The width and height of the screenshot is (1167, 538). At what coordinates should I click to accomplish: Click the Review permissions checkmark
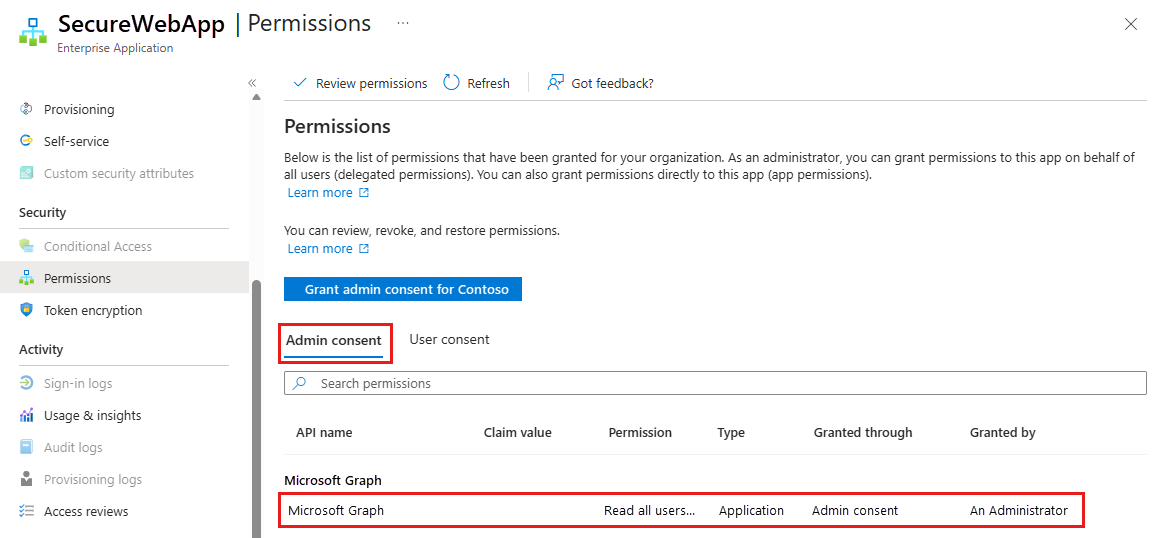click(300, 83)
